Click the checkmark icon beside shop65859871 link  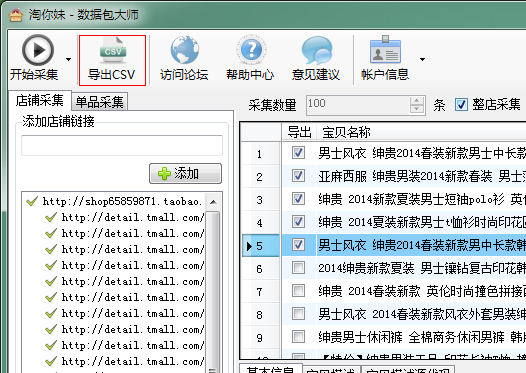click(32, 201)
